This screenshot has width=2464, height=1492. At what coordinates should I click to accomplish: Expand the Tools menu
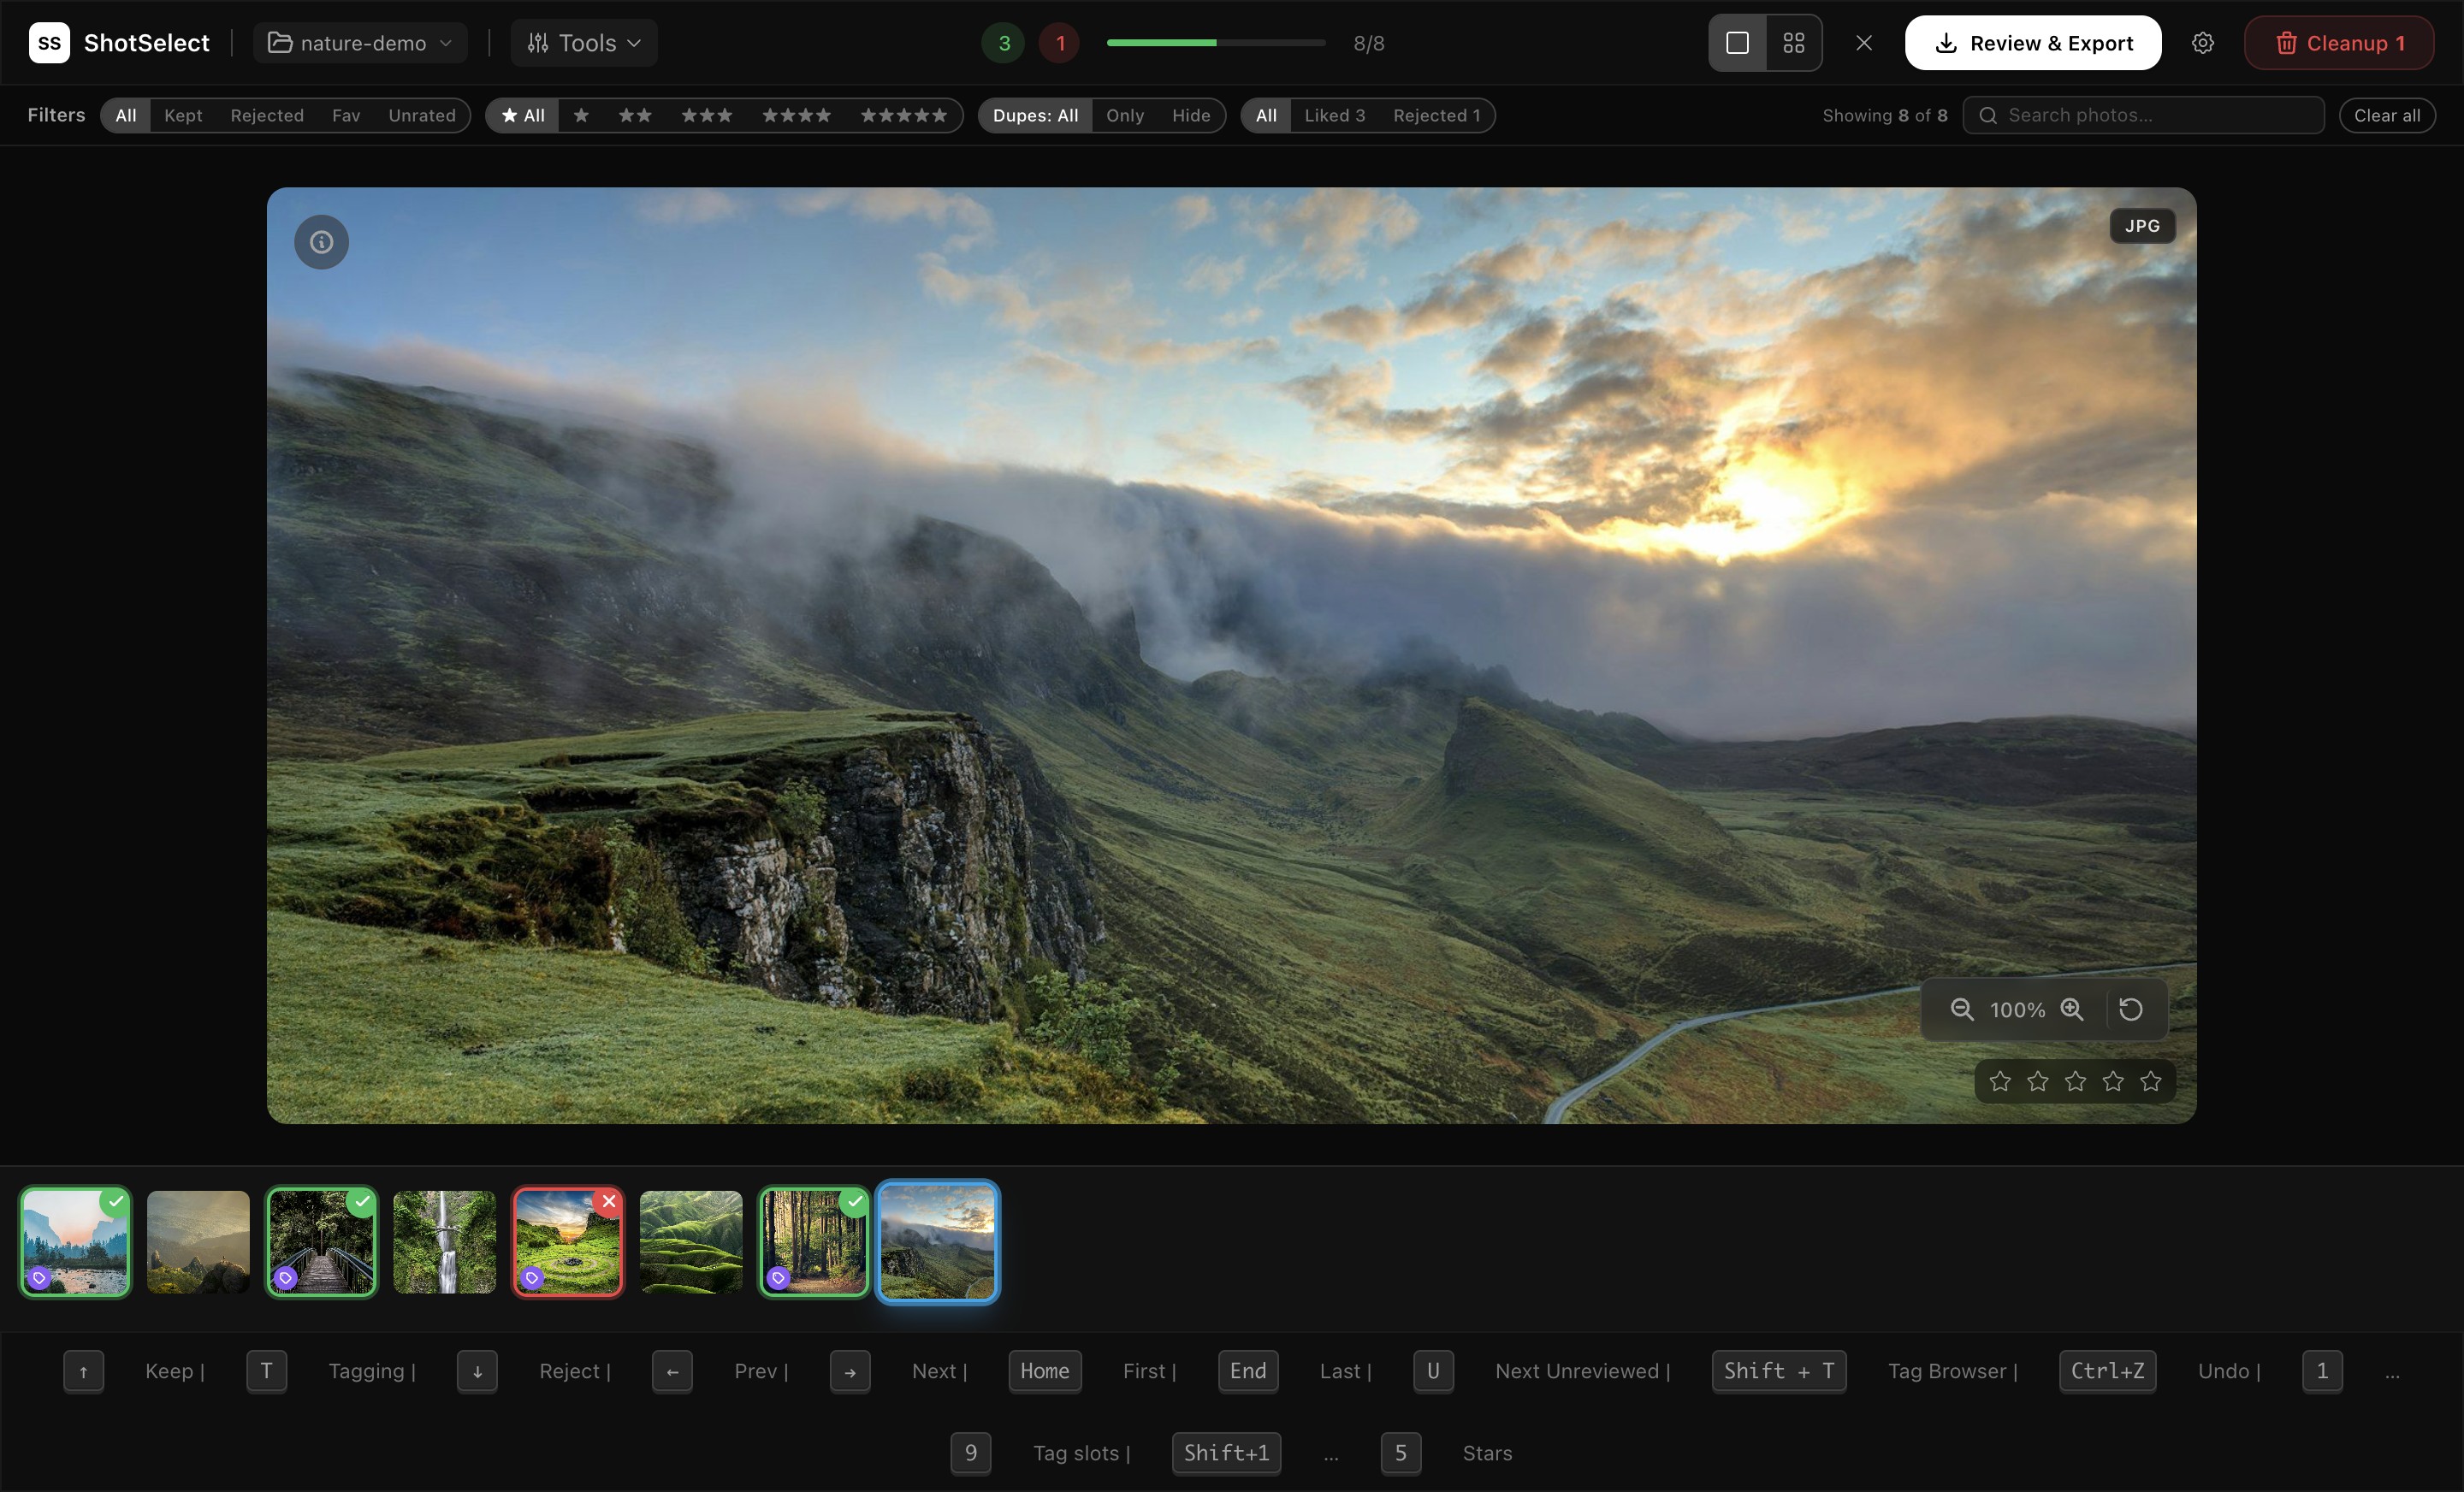tap(583, 42)
